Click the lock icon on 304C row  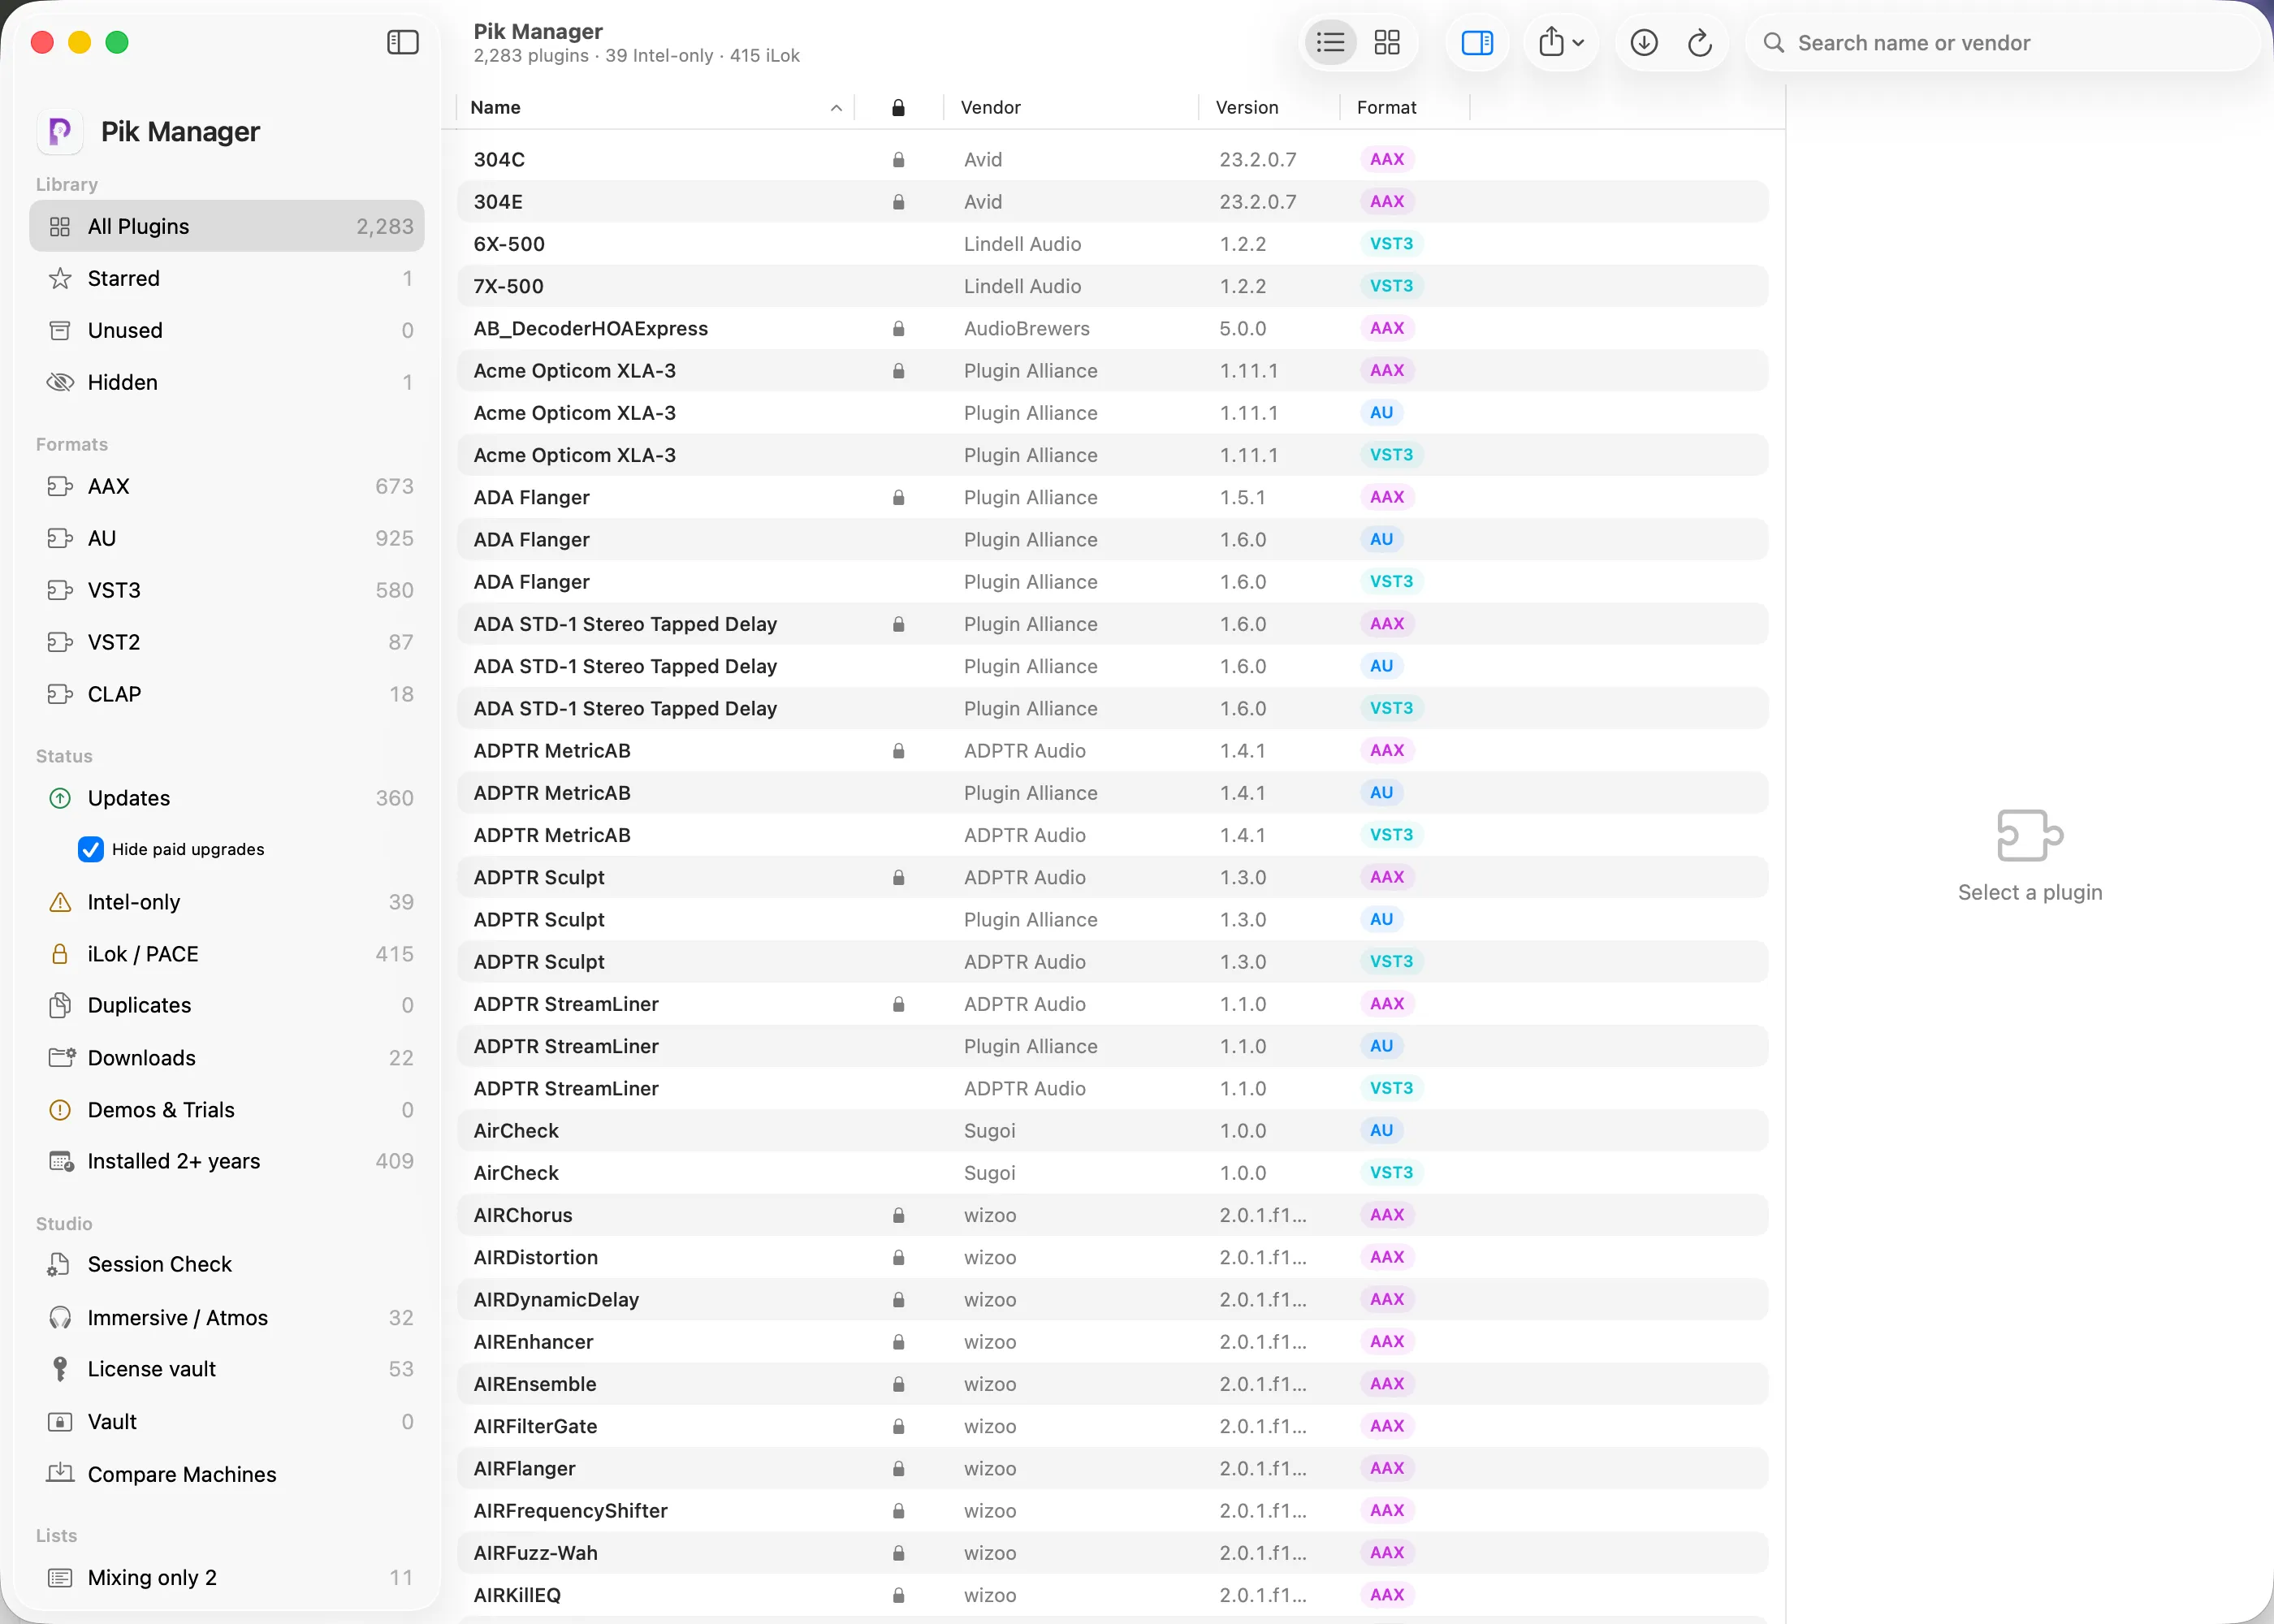tap(898, 160)
